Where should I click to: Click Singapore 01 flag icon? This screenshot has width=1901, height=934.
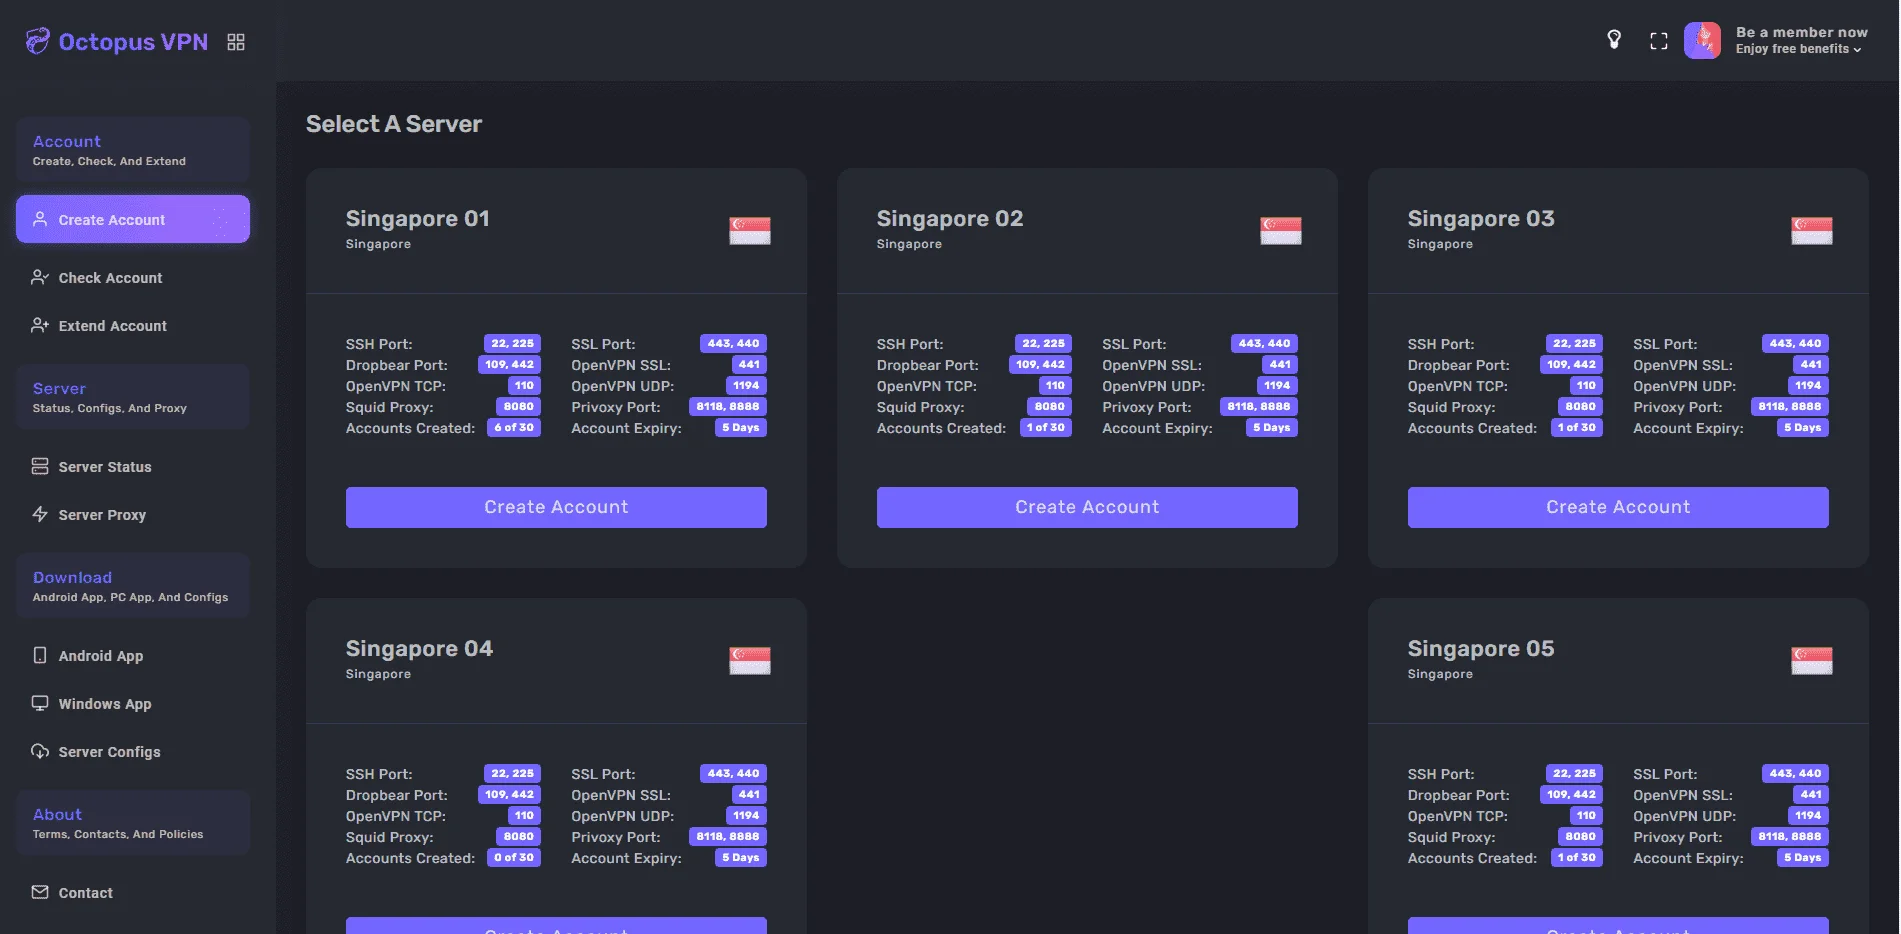(x=750, y=231)
